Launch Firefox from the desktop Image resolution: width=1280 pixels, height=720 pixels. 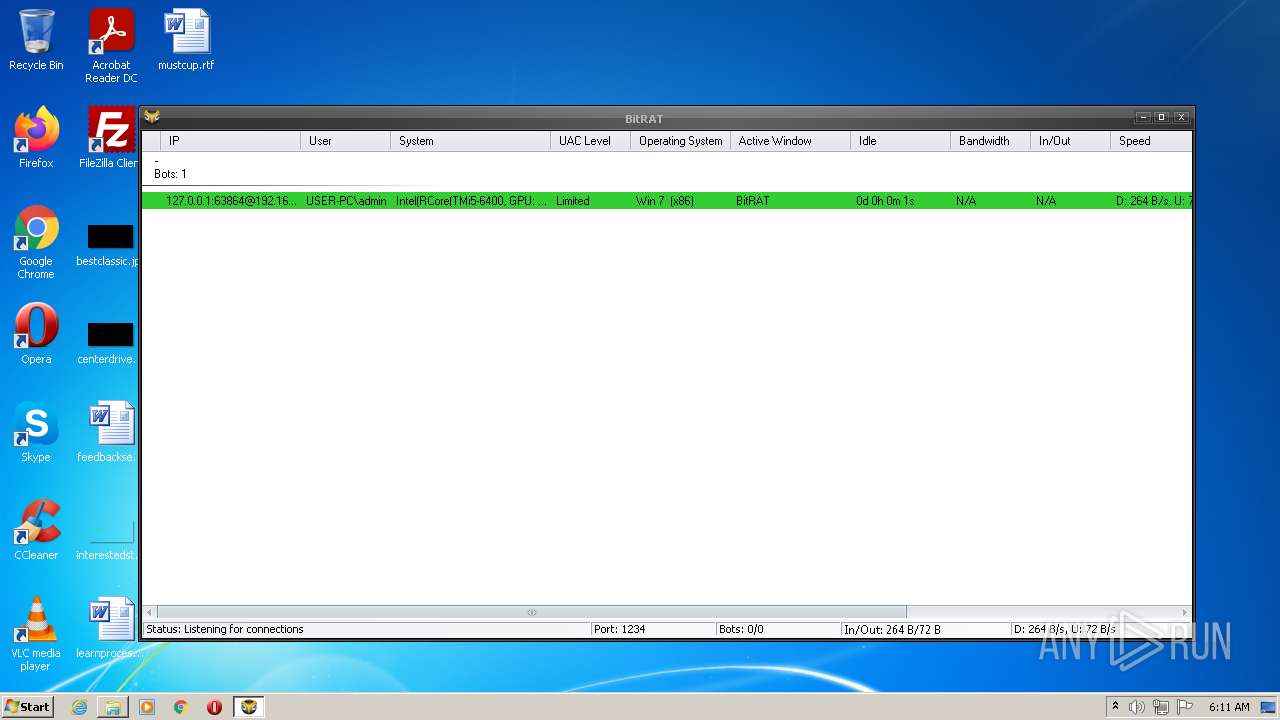[36, 138]
